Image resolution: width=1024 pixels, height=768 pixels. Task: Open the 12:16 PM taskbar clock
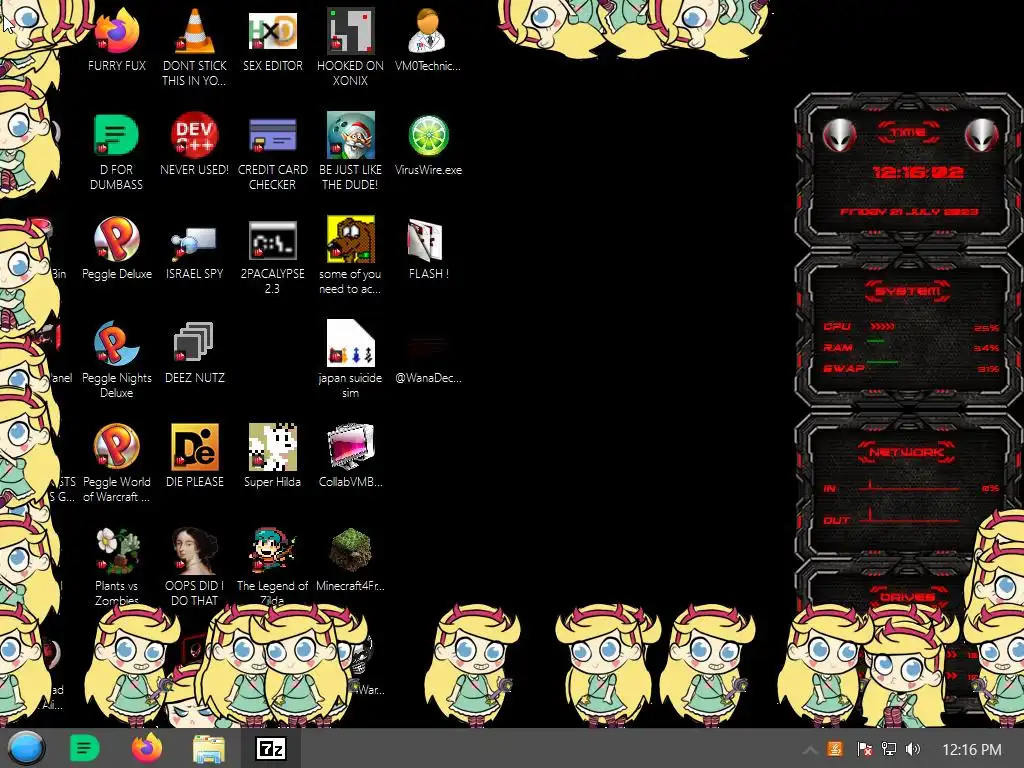972,749
